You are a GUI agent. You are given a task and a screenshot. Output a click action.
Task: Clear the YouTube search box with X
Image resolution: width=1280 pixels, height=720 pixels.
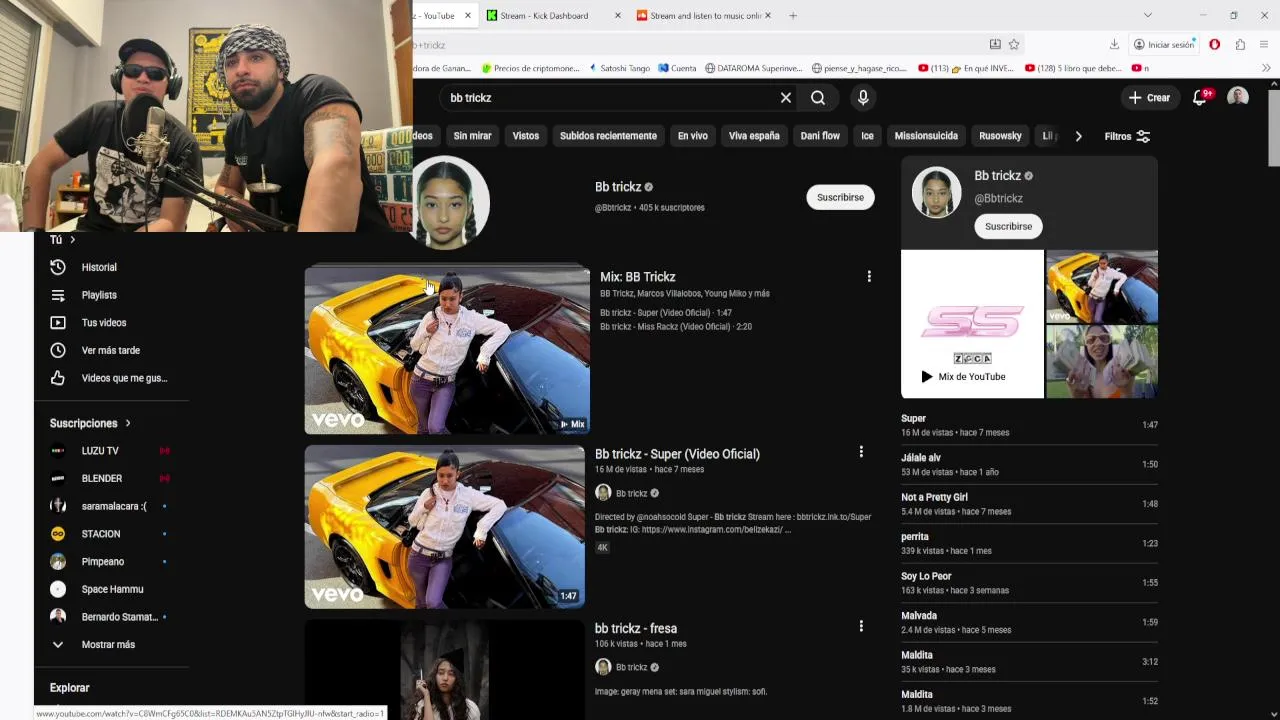(786, 98)
